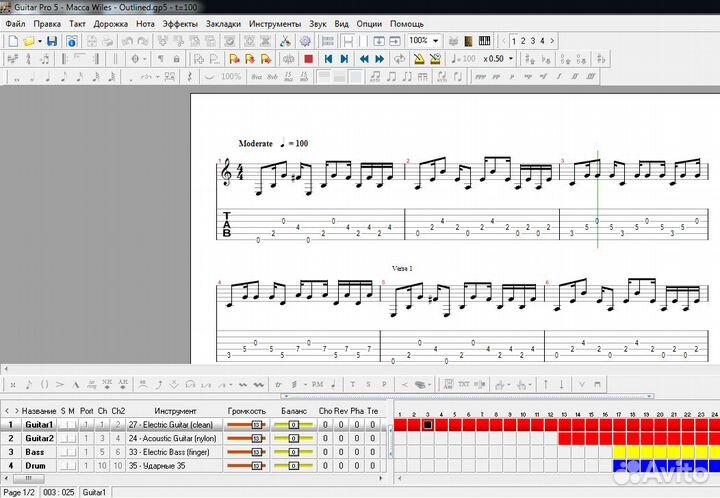The height and width of the screenshot is (498, 720).
Task: Click the red Stop playback button
Action: (309, 59)
